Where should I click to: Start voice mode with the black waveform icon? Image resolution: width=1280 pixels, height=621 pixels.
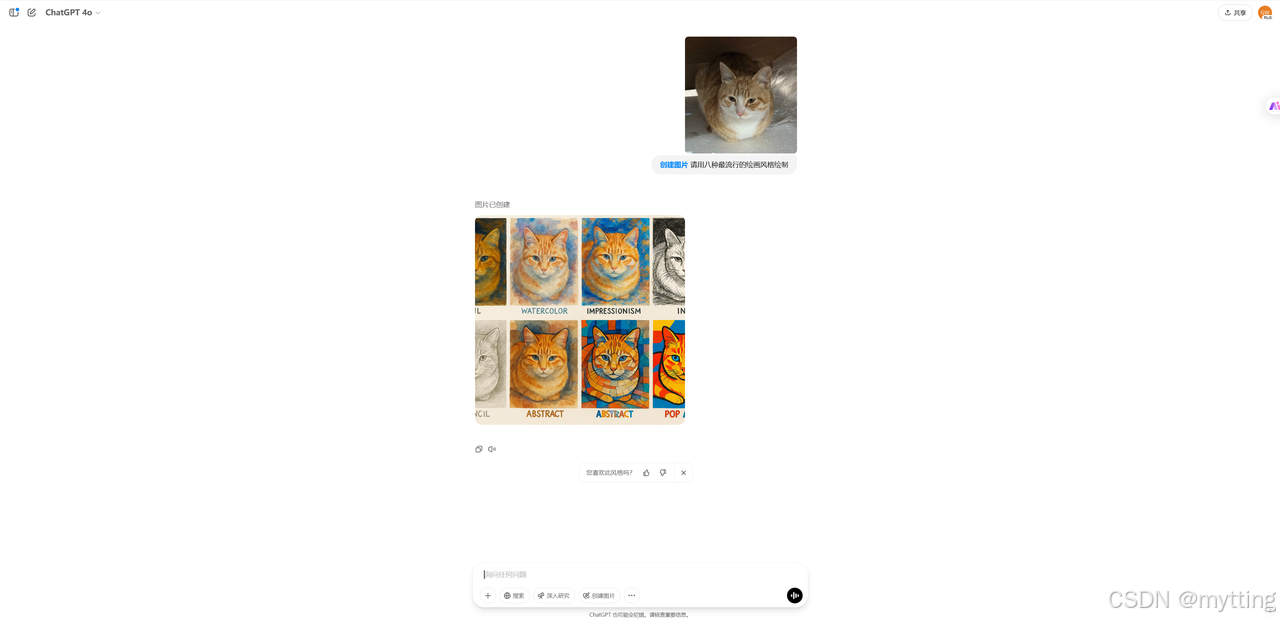pos(795,595)
